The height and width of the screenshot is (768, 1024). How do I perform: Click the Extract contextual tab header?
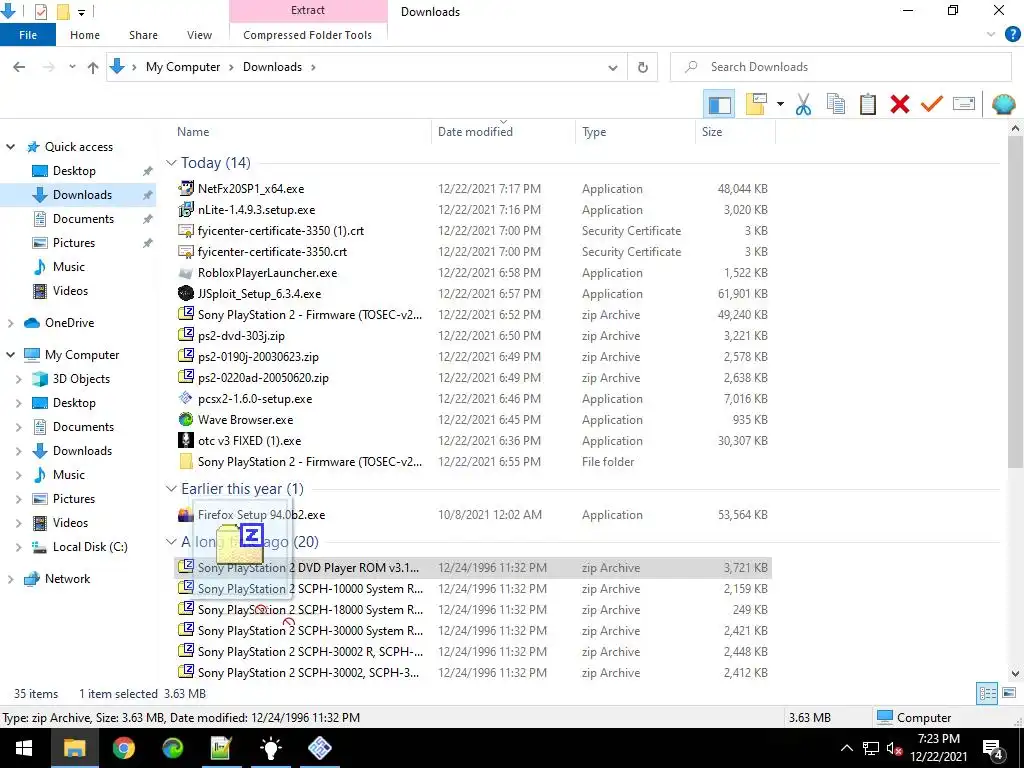[308, 10]
